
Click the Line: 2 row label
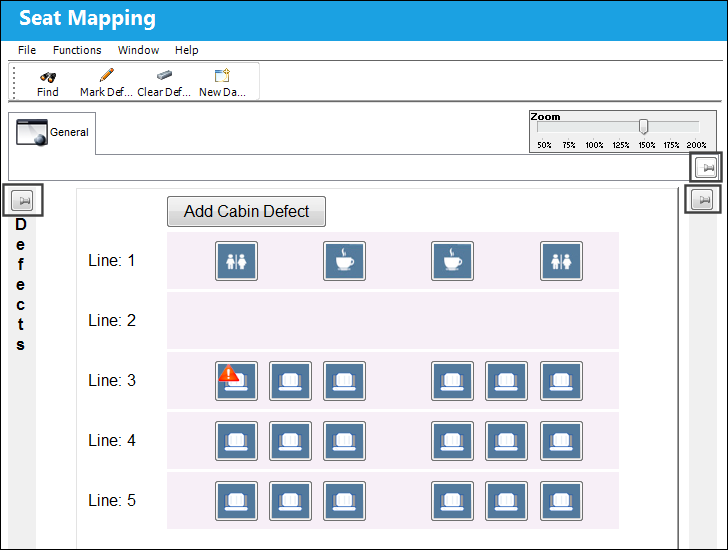(112, 320)
